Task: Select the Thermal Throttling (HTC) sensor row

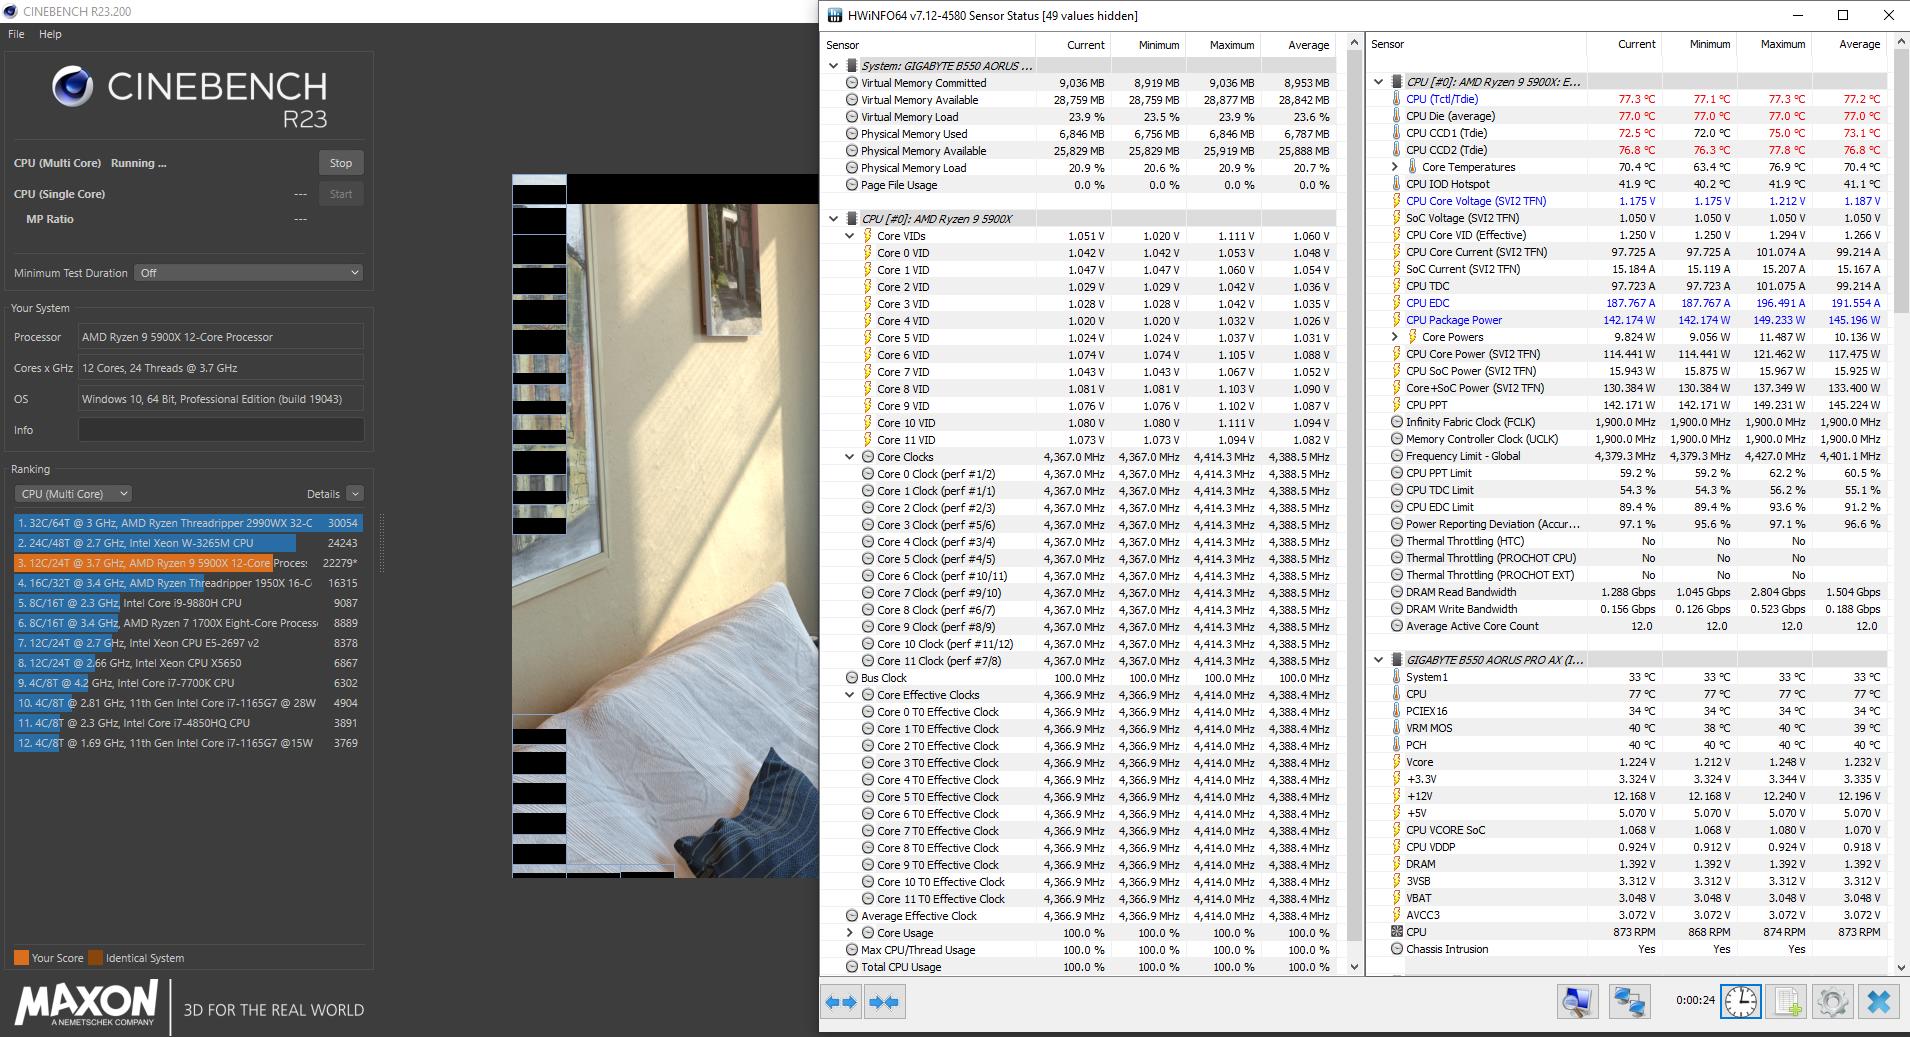Action: (1636, 541)
